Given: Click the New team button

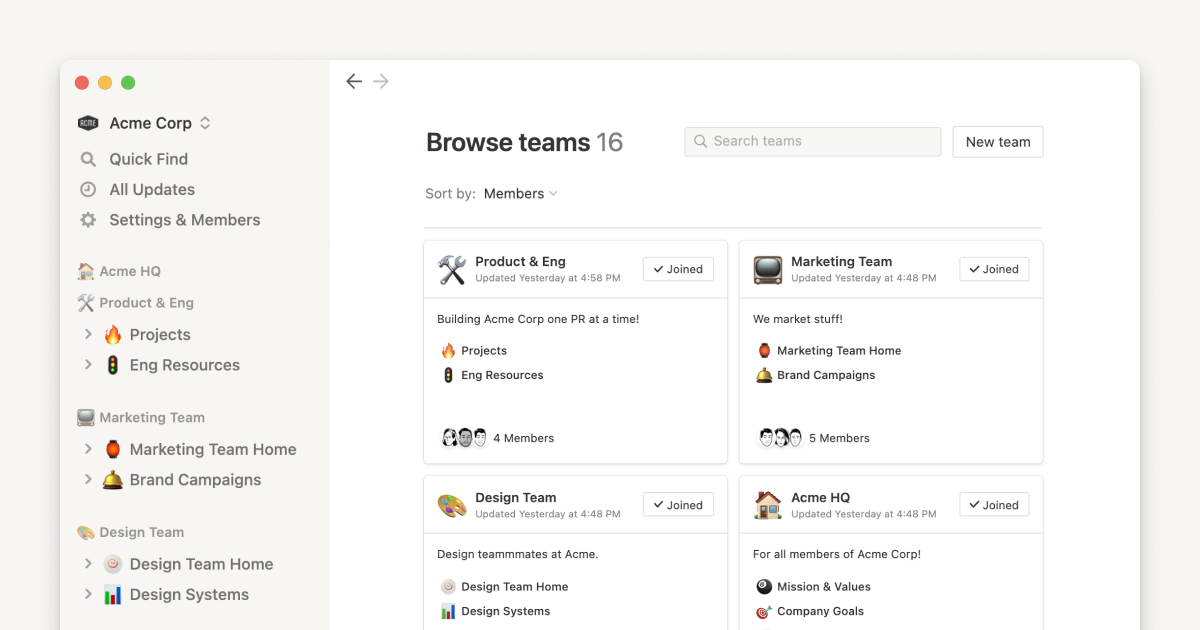Looking at the screenshot, I should 997,142.
